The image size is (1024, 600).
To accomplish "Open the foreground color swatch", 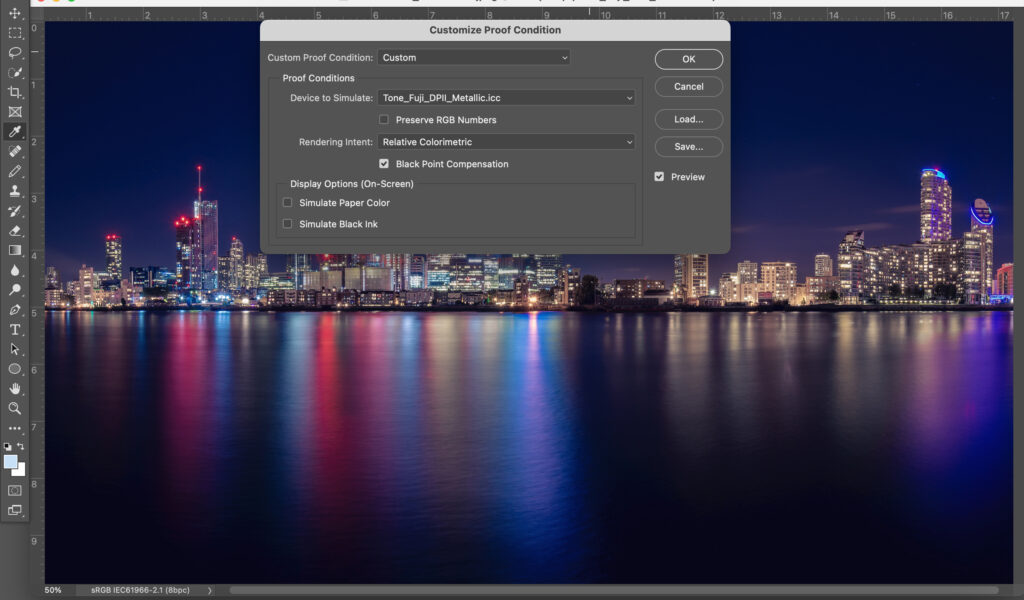I will pos(9,461).
